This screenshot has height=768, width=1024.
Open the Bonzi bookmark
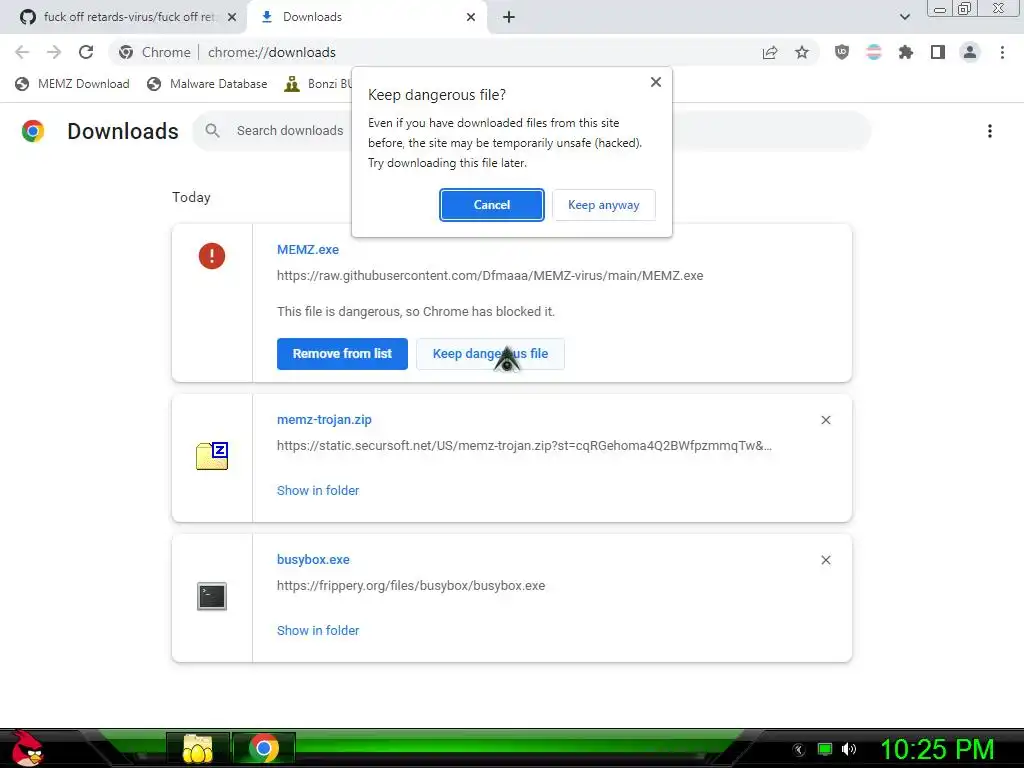(317, 84)
